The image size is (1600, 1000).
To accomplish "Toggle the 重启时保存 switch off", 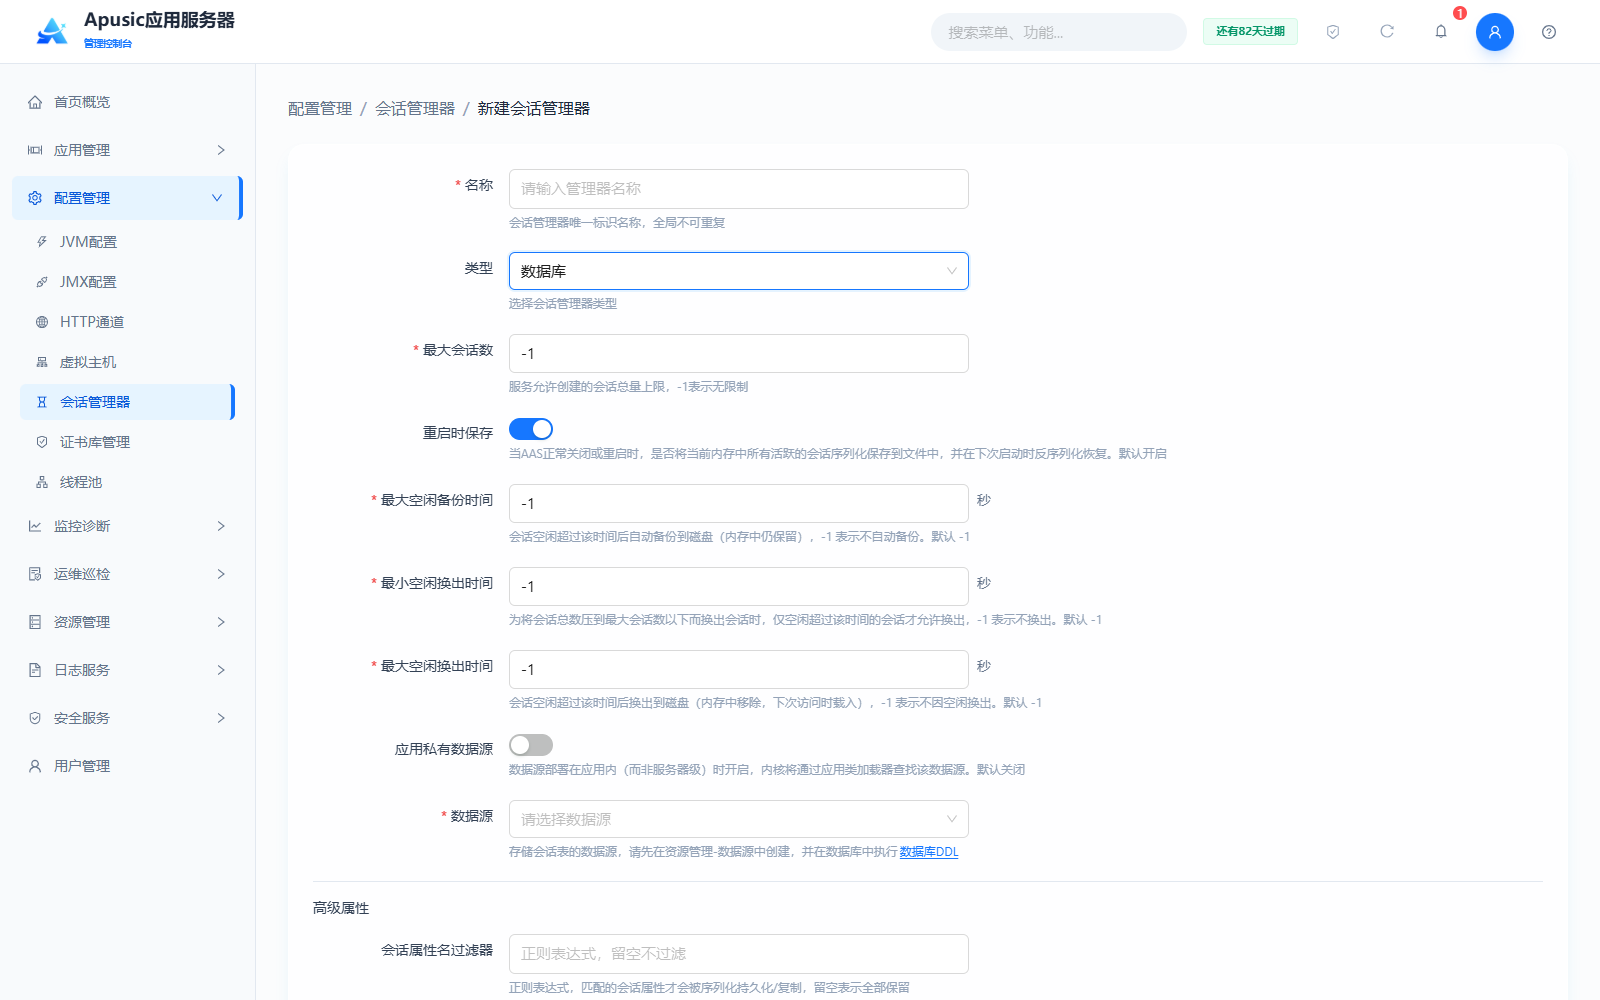I will [531, 429].
